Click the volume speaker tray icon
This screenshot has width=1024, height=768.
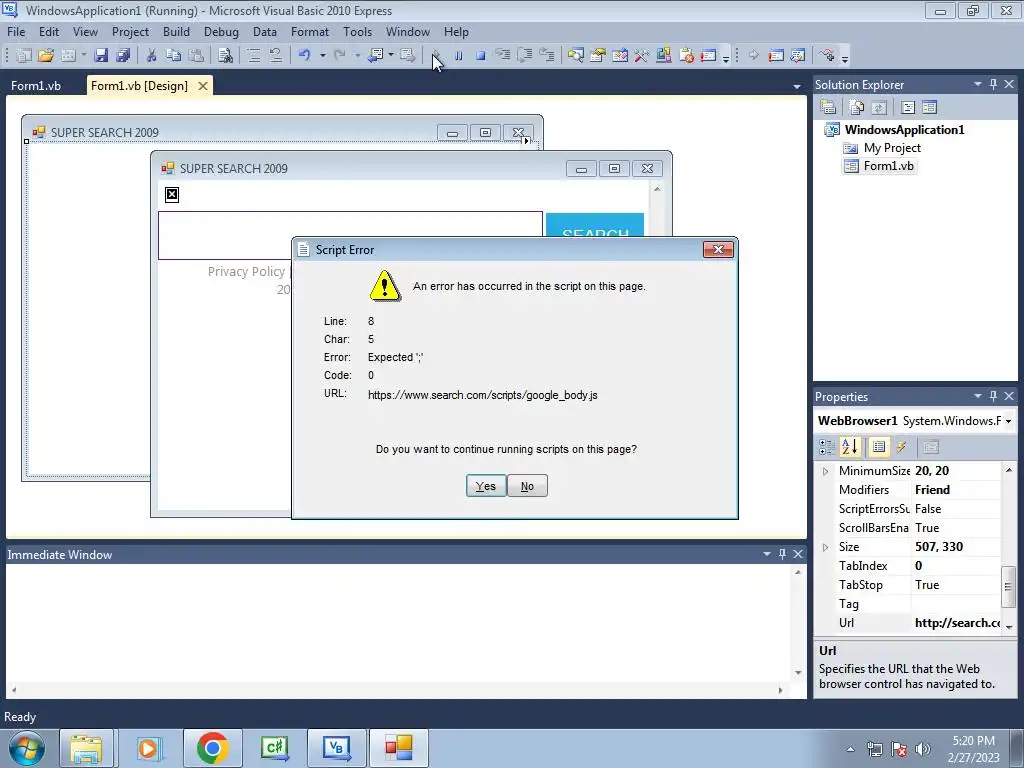tap(923, 749)
